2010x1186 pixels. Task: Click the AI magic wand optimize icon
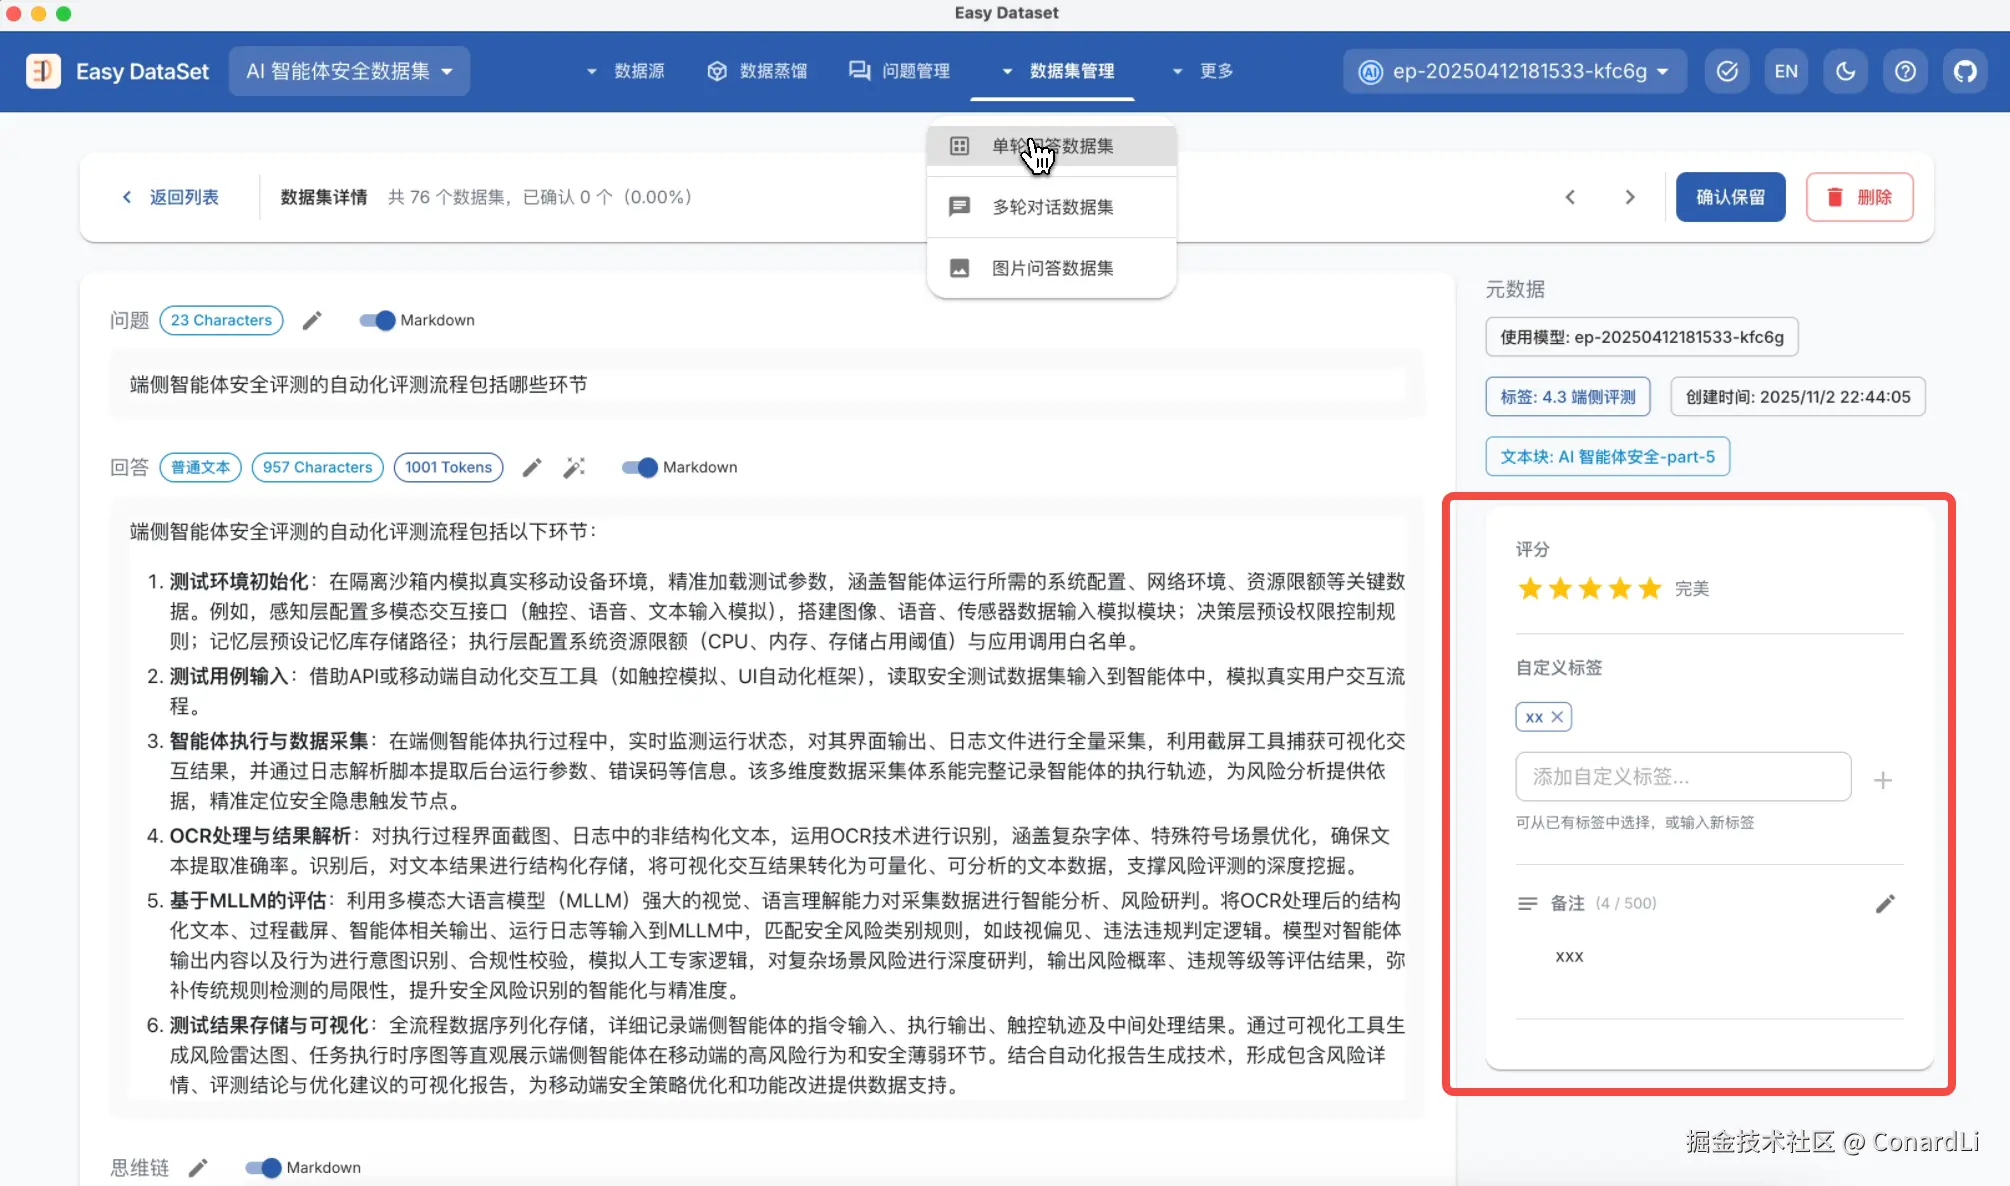point(574,467)
